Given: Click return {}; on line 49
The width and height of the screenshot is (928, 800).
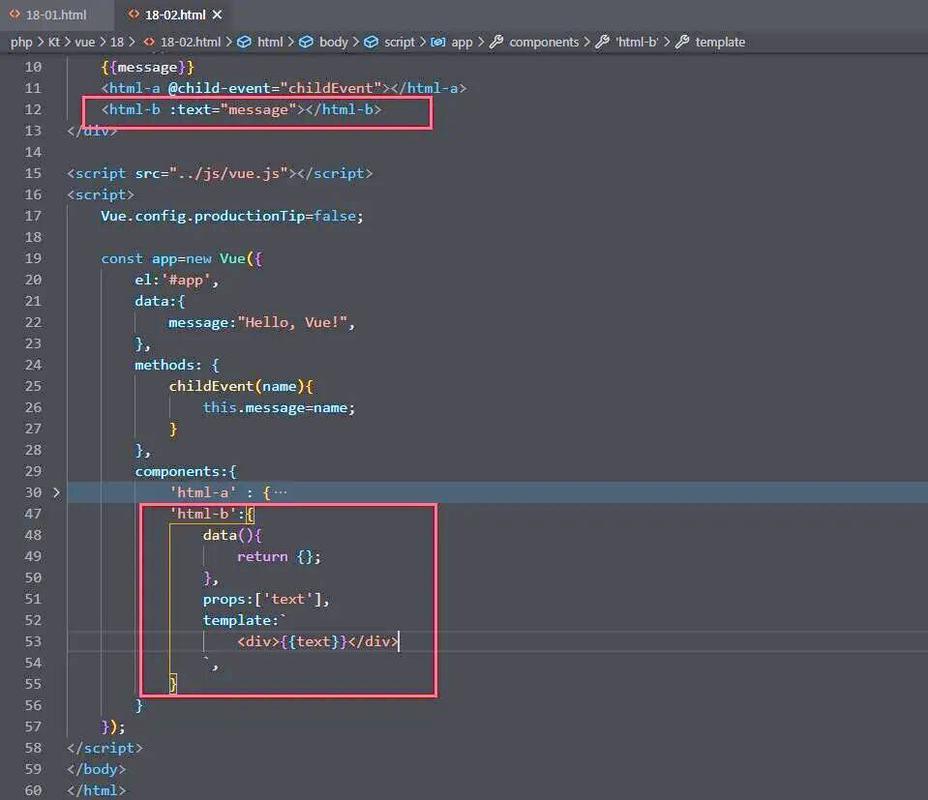Looking at the screenshot, I should click(x=279, y=556).
